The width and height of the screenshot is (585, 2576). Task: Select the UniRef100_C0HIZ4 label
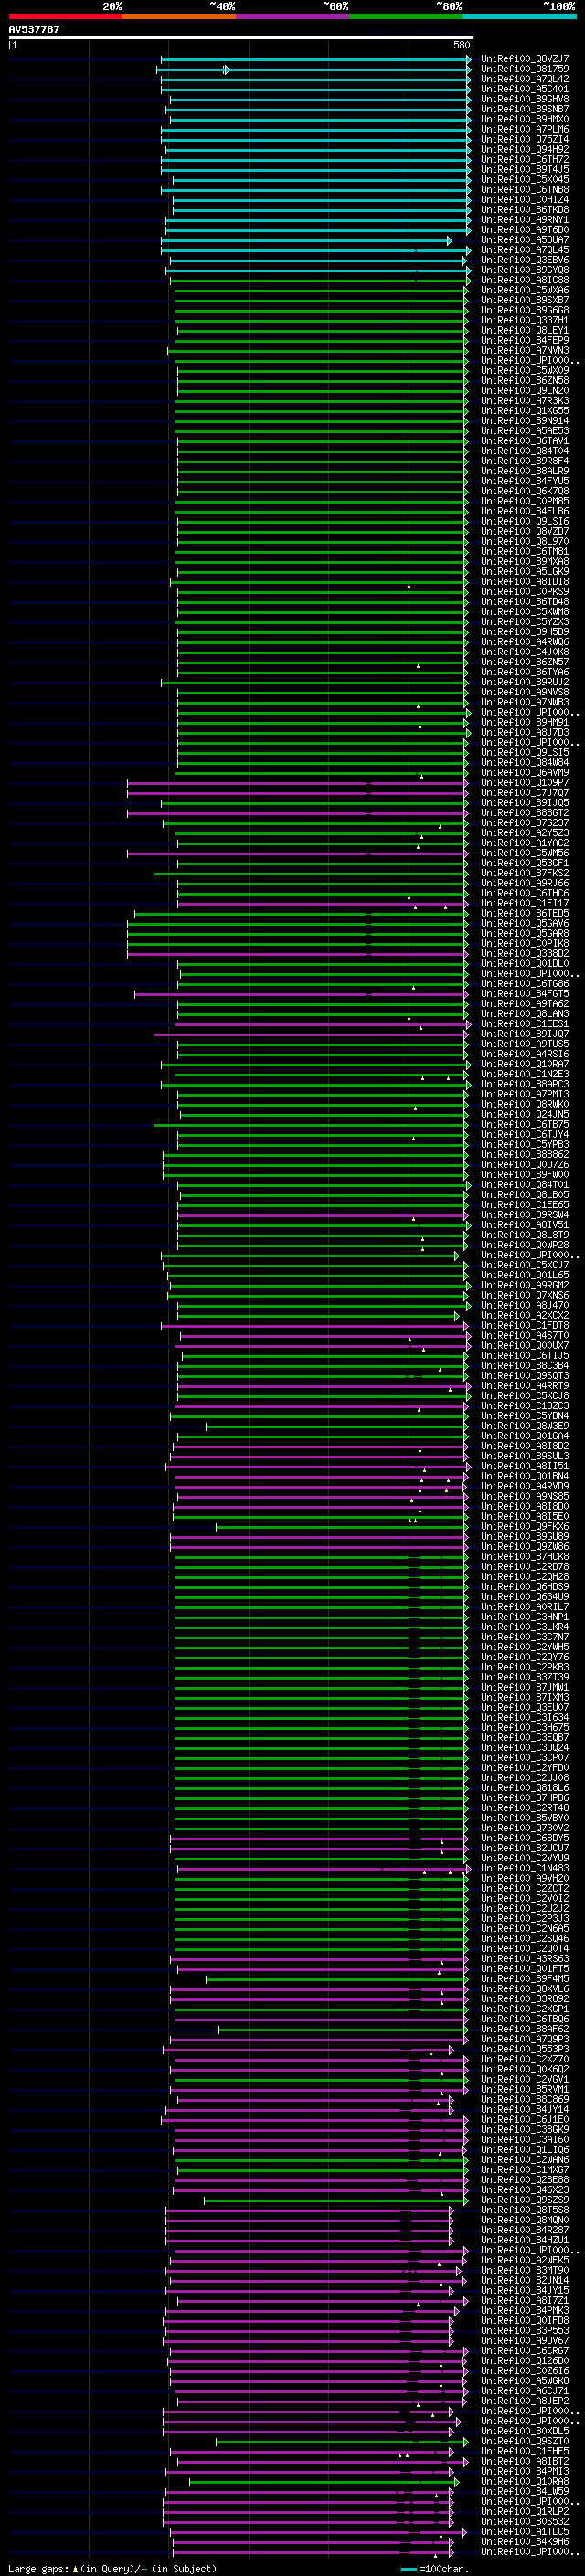pyautogui.click(x=524, y=199)
